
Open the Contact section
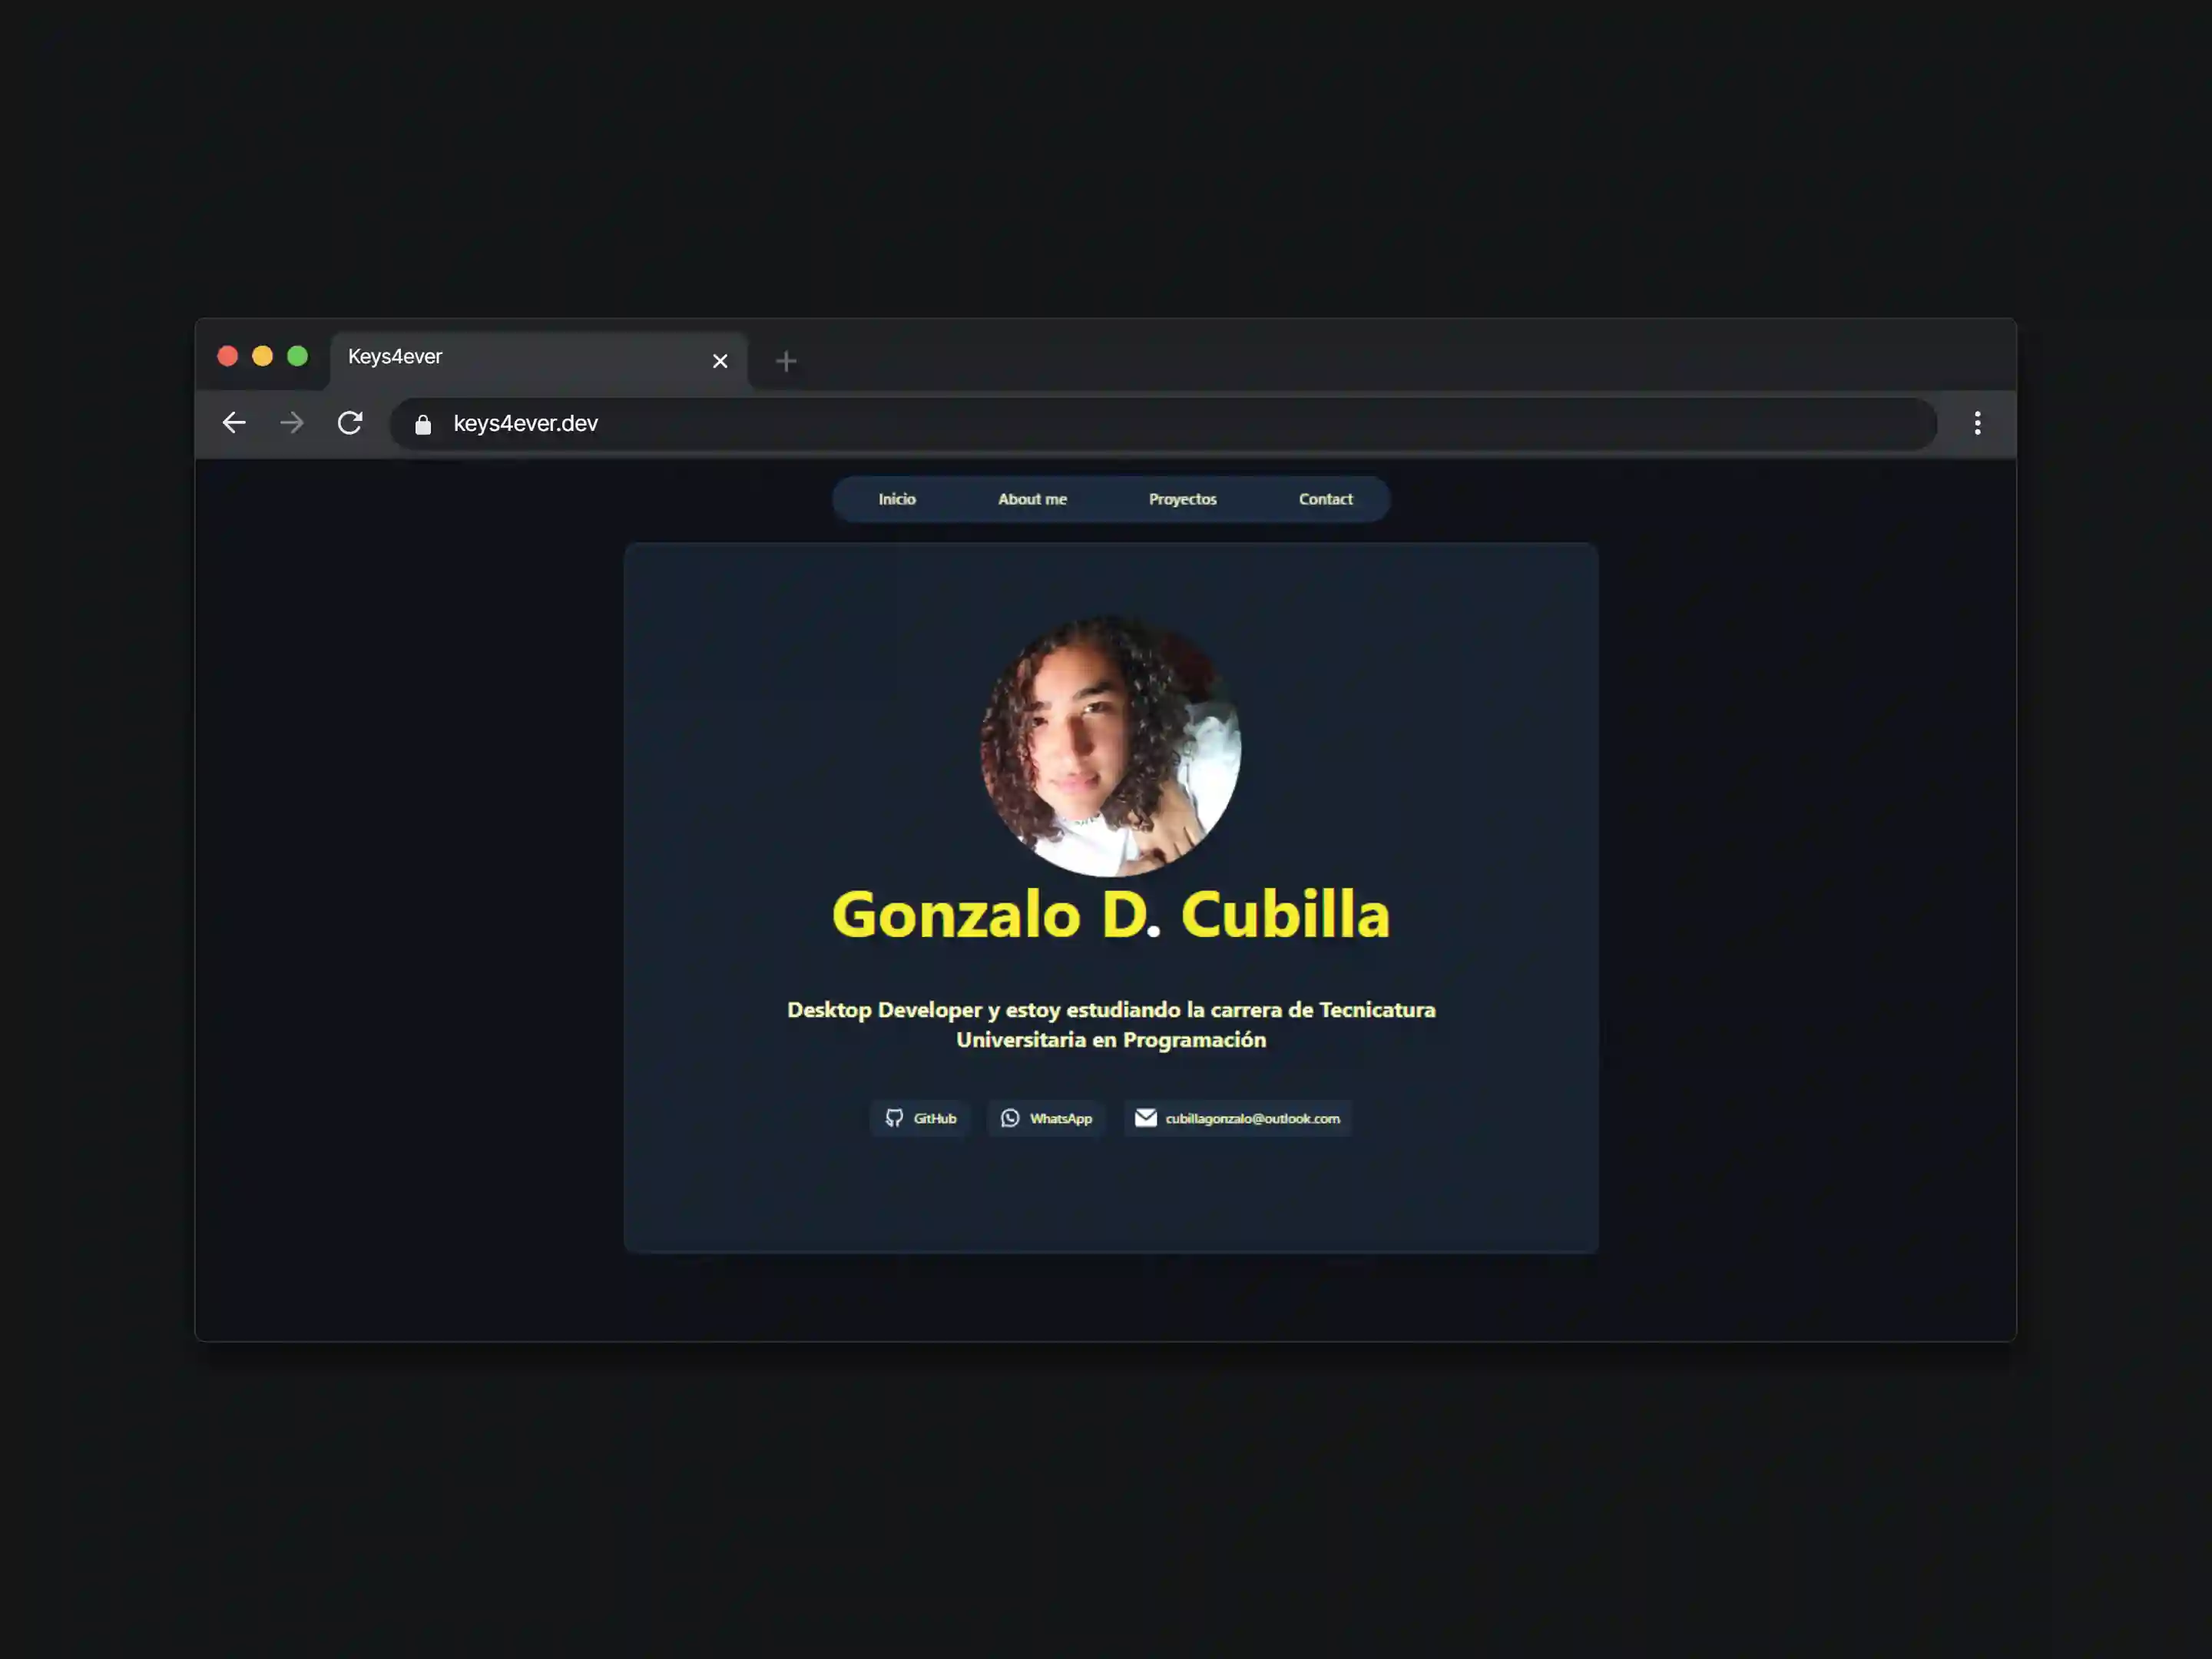[x=1325, y=499]
